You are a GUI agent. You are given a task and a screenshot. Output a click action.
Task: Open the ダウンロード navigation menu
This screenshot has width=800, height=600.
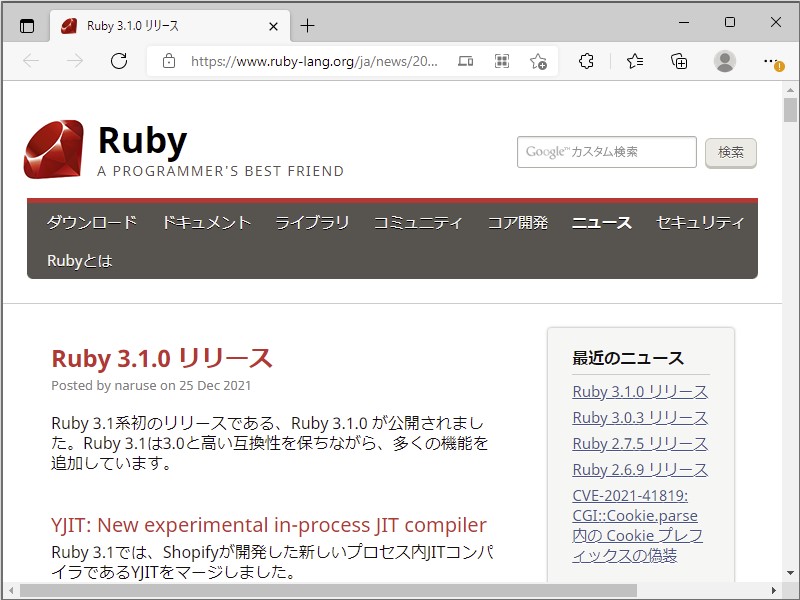tap(91, 223)
